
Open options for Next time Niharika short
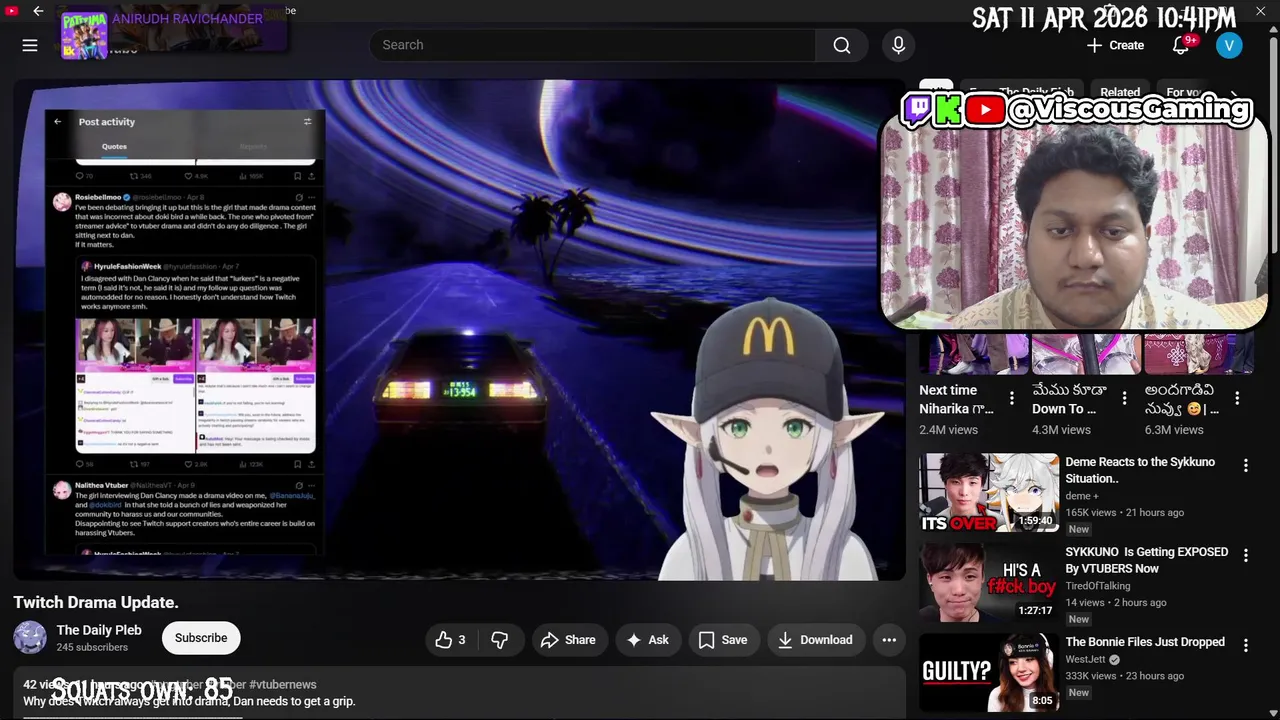click(1012, 398)
